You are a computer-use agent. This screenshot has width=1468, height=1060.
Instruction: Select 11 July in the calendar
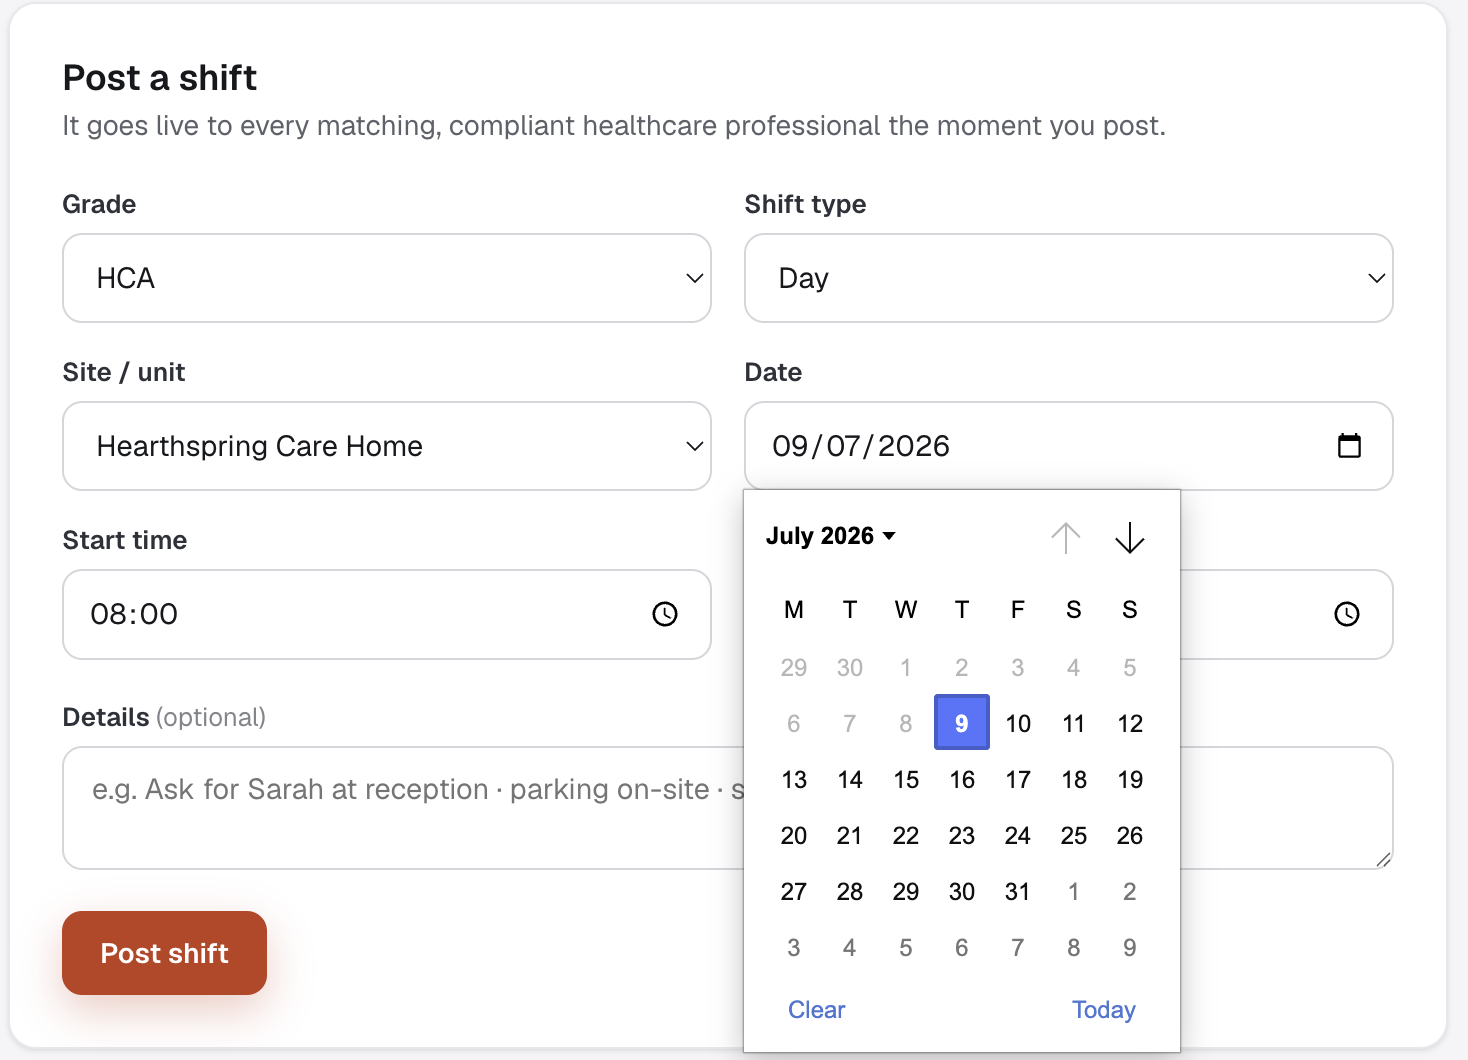click(x=1074, y=723)
